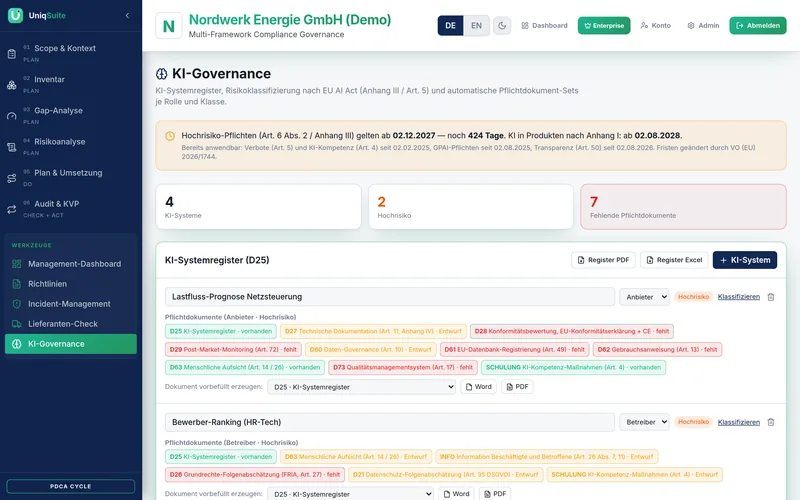Click D73 Qualitätsmanagementsystem tag
800x500 pixels.
403,367
